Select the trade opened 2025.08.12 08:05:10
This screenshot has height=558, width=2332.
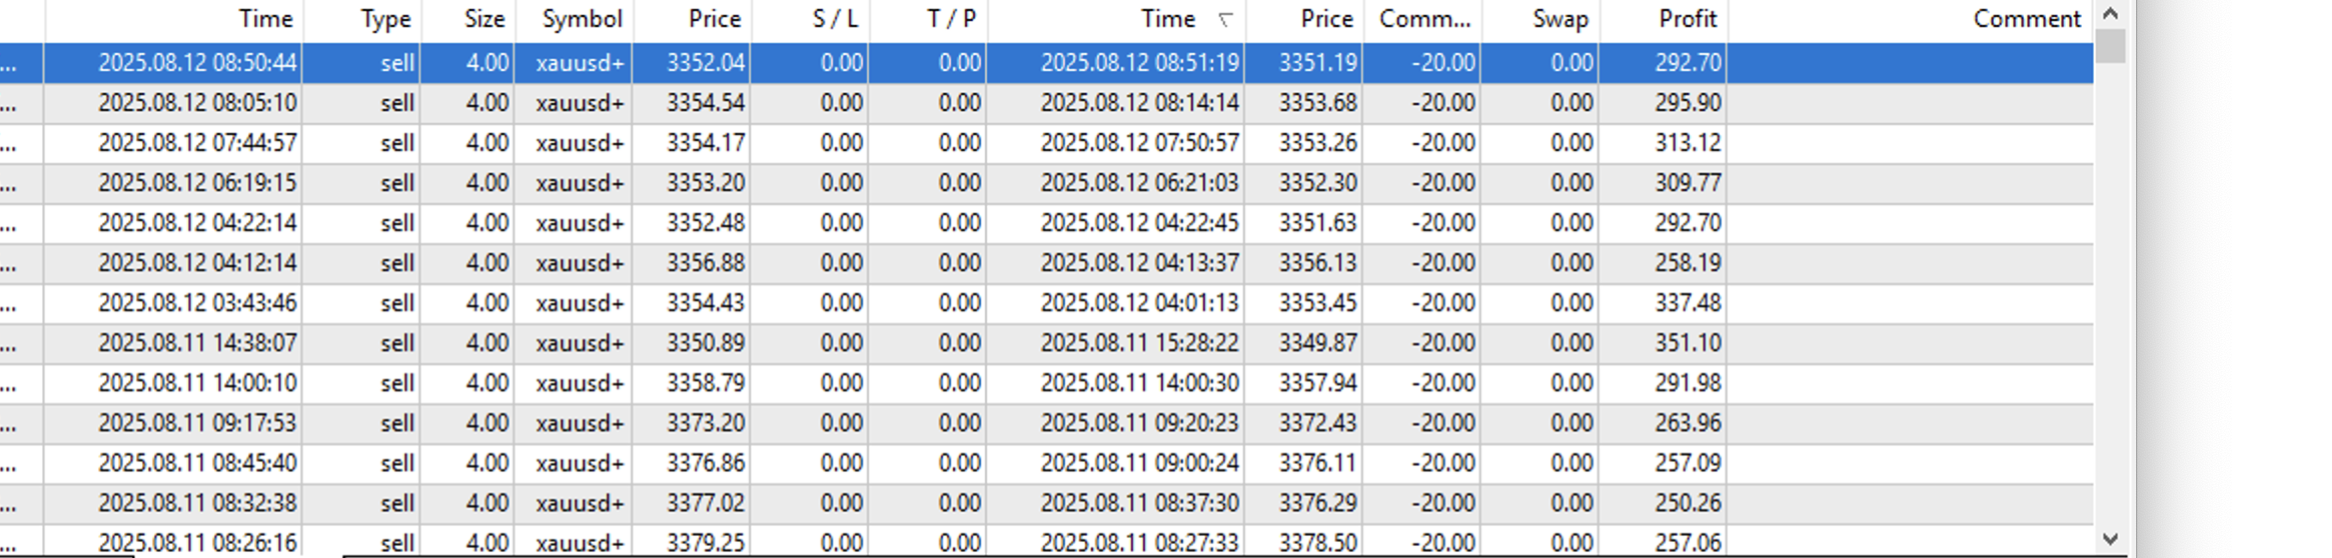pos(198,103)
